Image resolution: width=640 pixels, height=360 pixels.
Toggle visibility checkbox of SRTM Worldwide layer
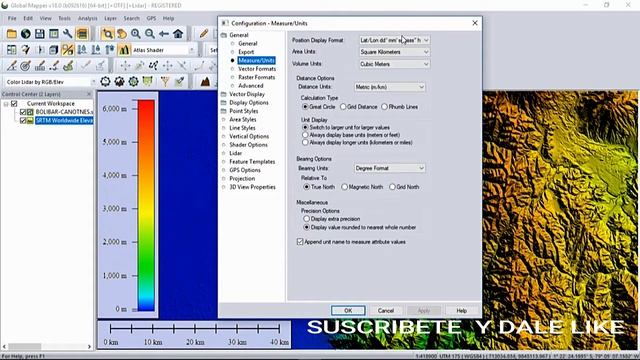coord(23,120)
